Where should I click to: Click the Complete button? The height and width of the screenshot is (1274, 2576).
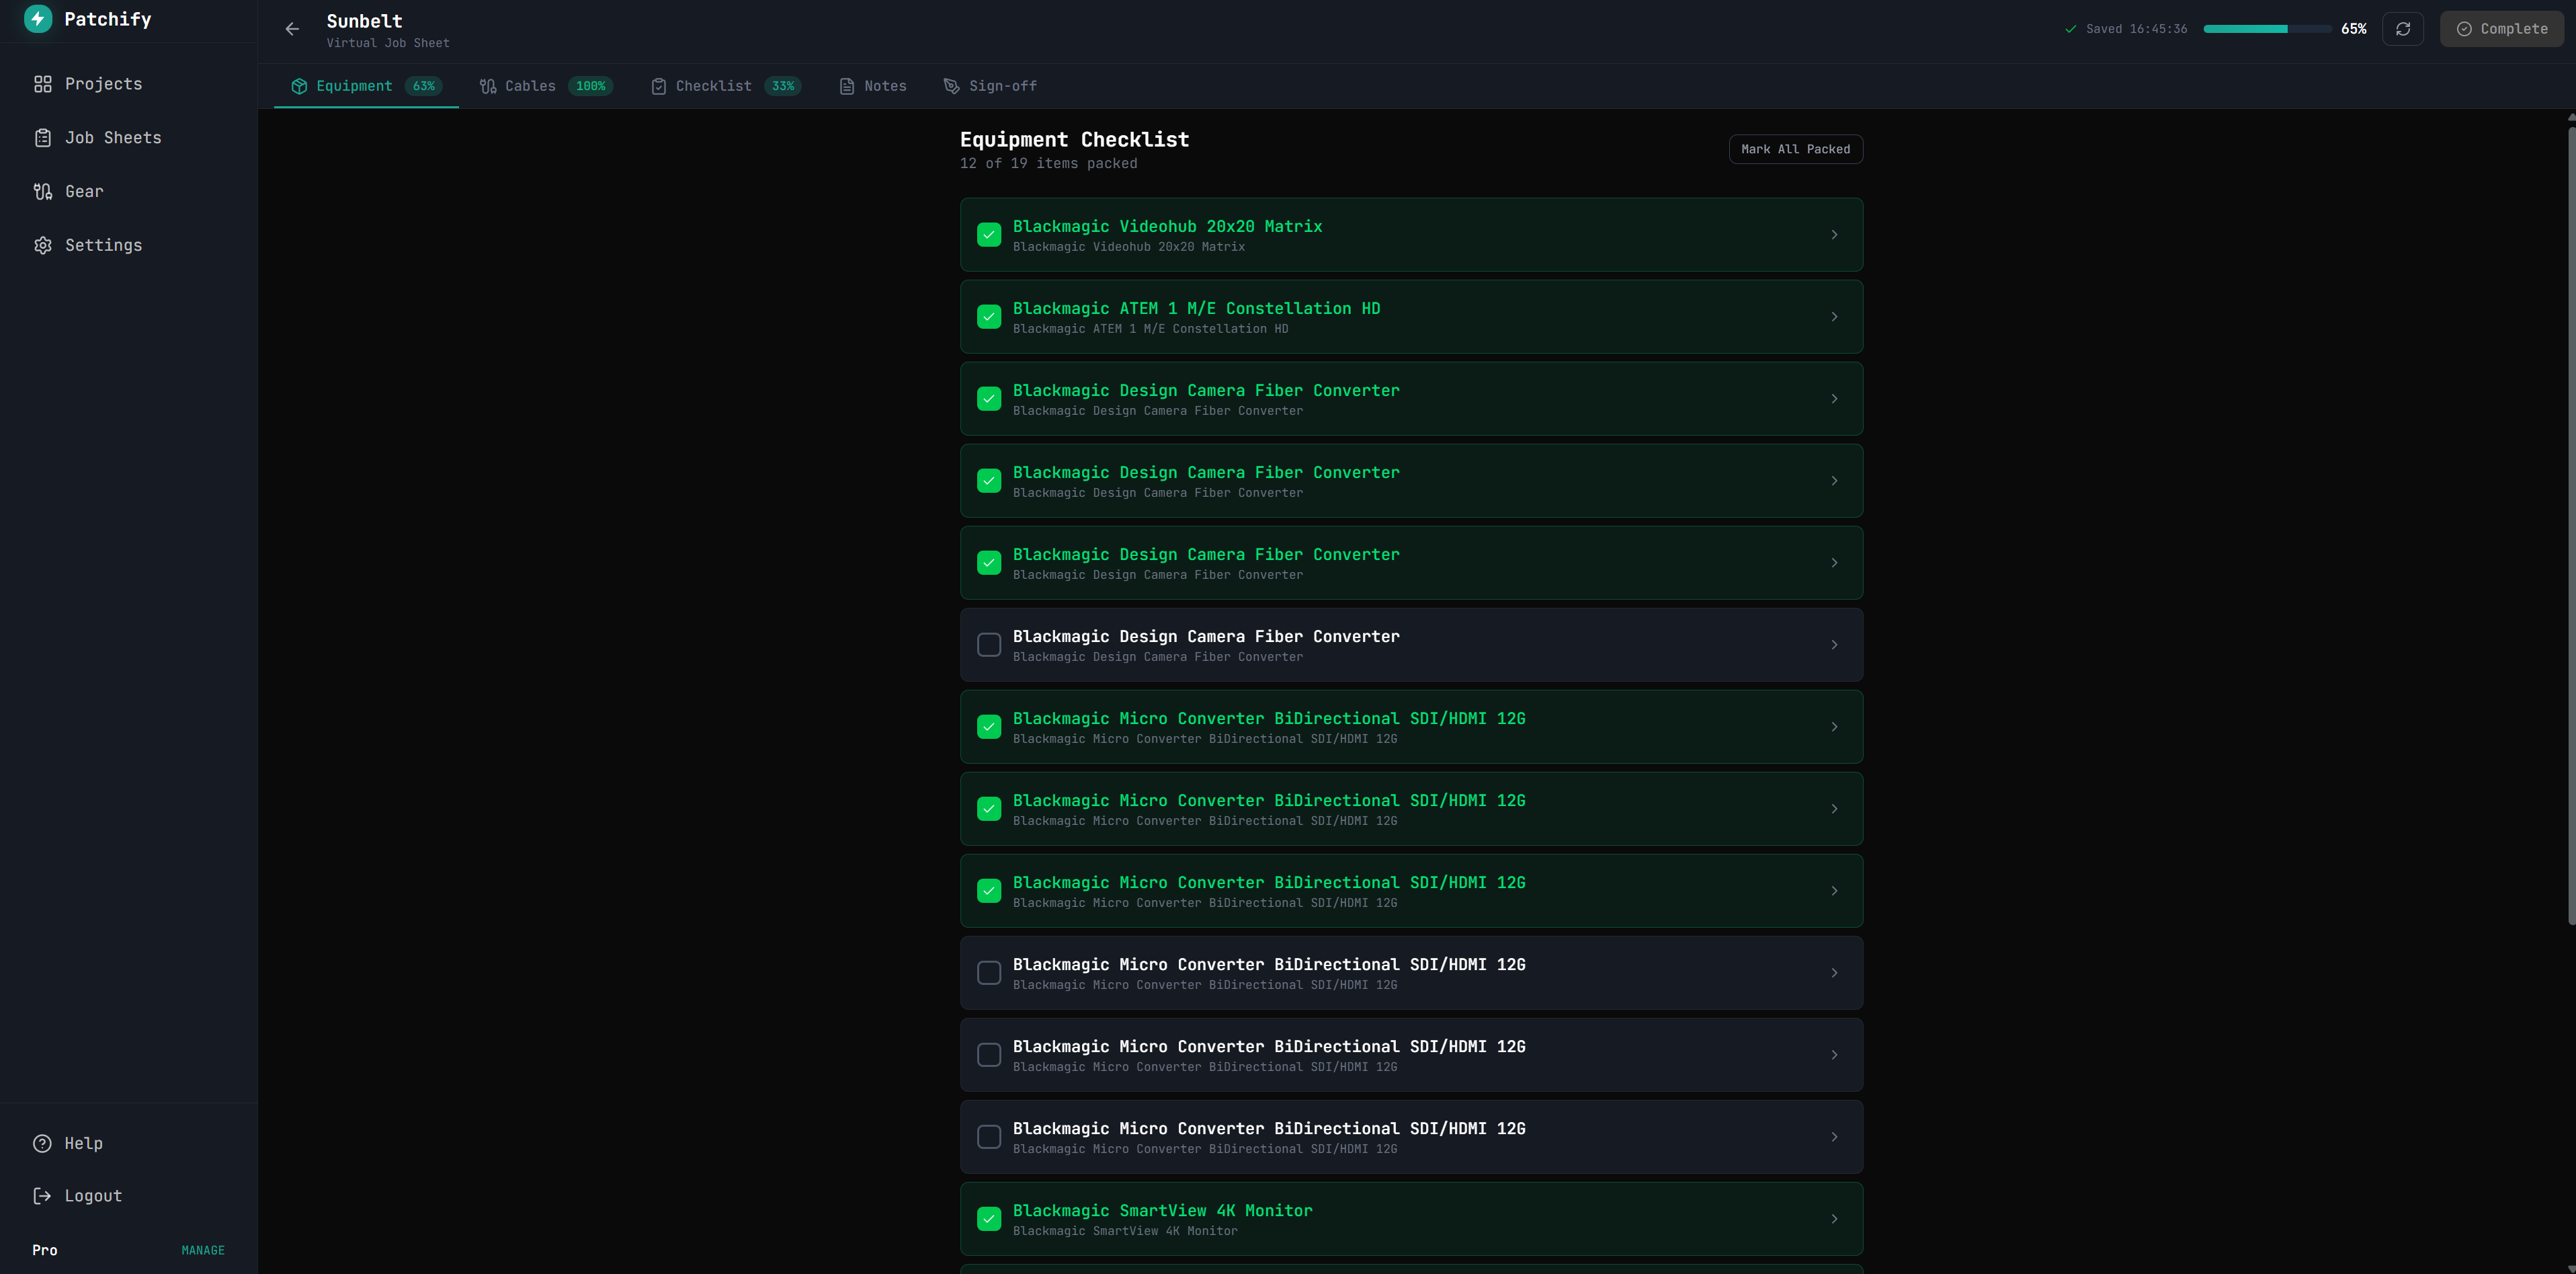click(2501, 28)
